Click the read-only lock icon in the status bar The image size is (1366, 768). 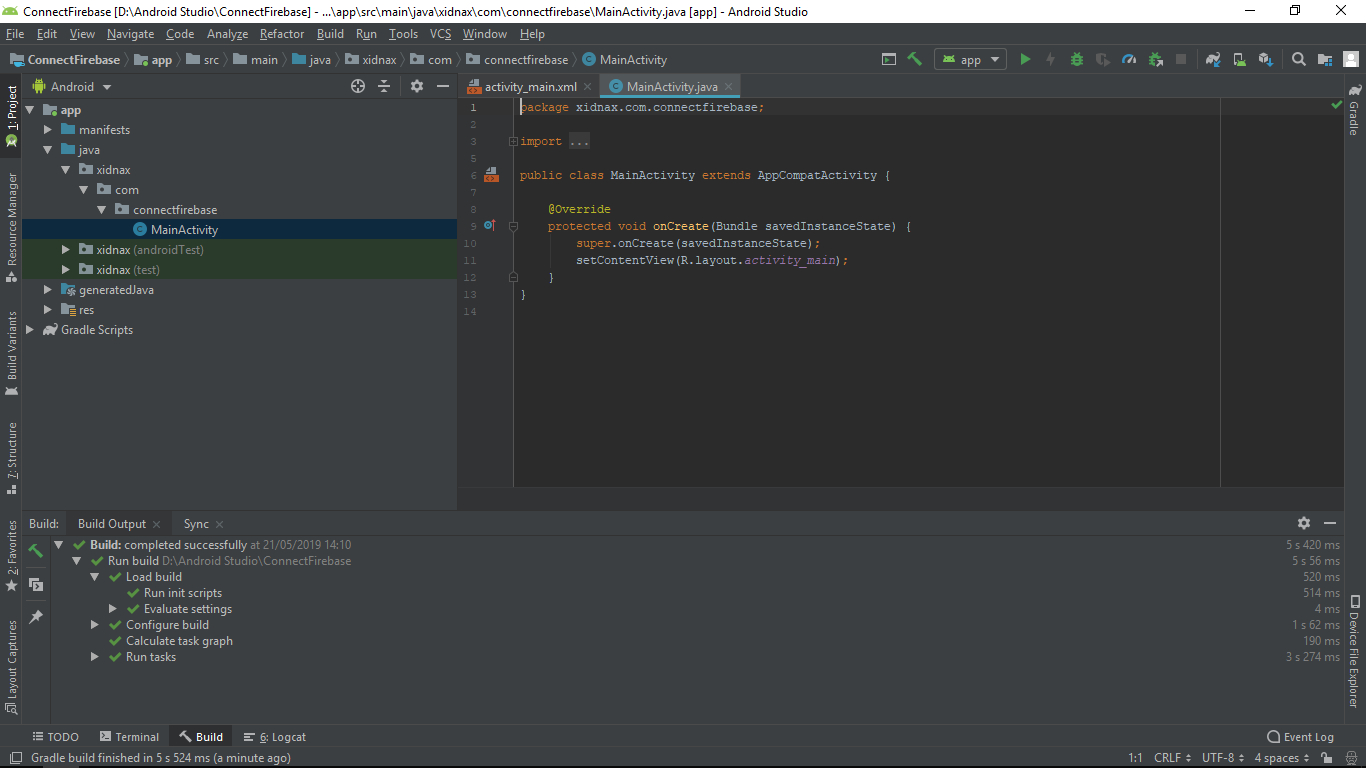1327,758
